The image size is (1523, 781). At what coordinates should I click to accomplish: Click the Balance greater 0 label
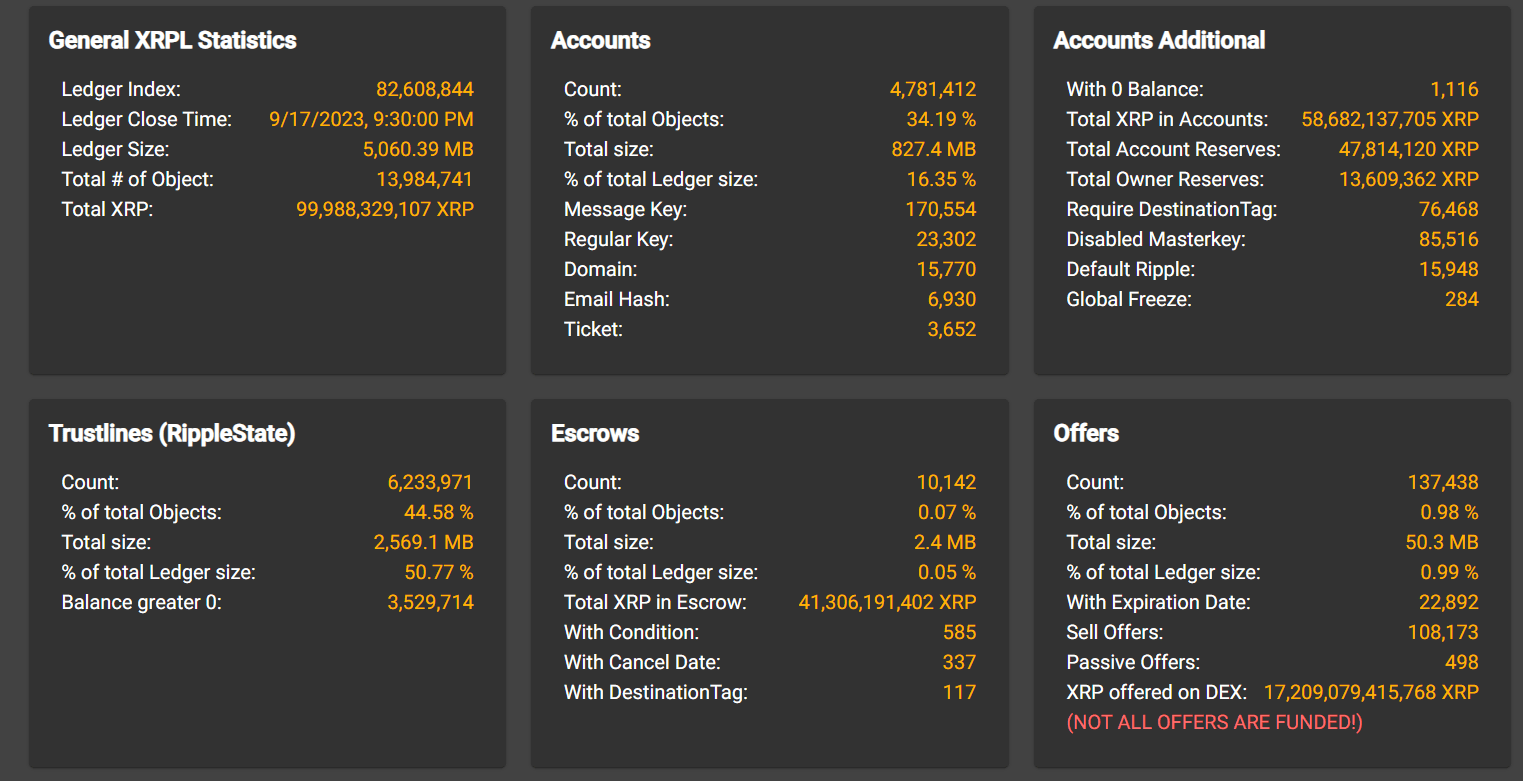coord(142,602)
